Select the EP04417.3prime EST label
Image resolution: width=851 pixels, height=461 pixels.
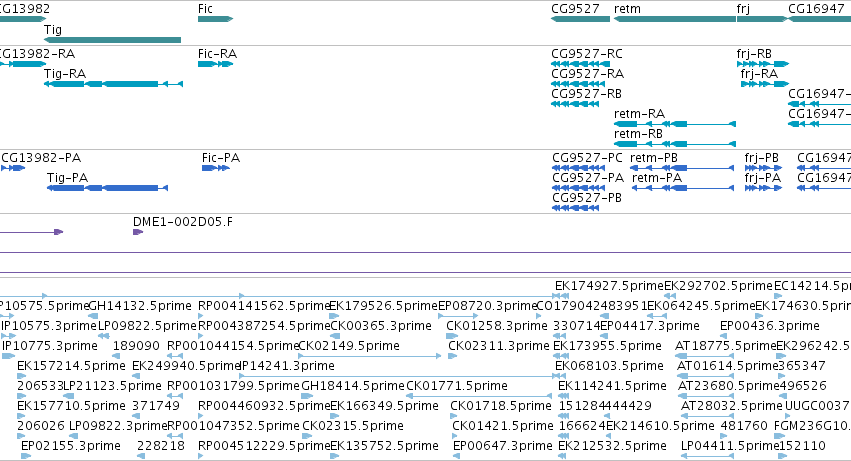650,326
